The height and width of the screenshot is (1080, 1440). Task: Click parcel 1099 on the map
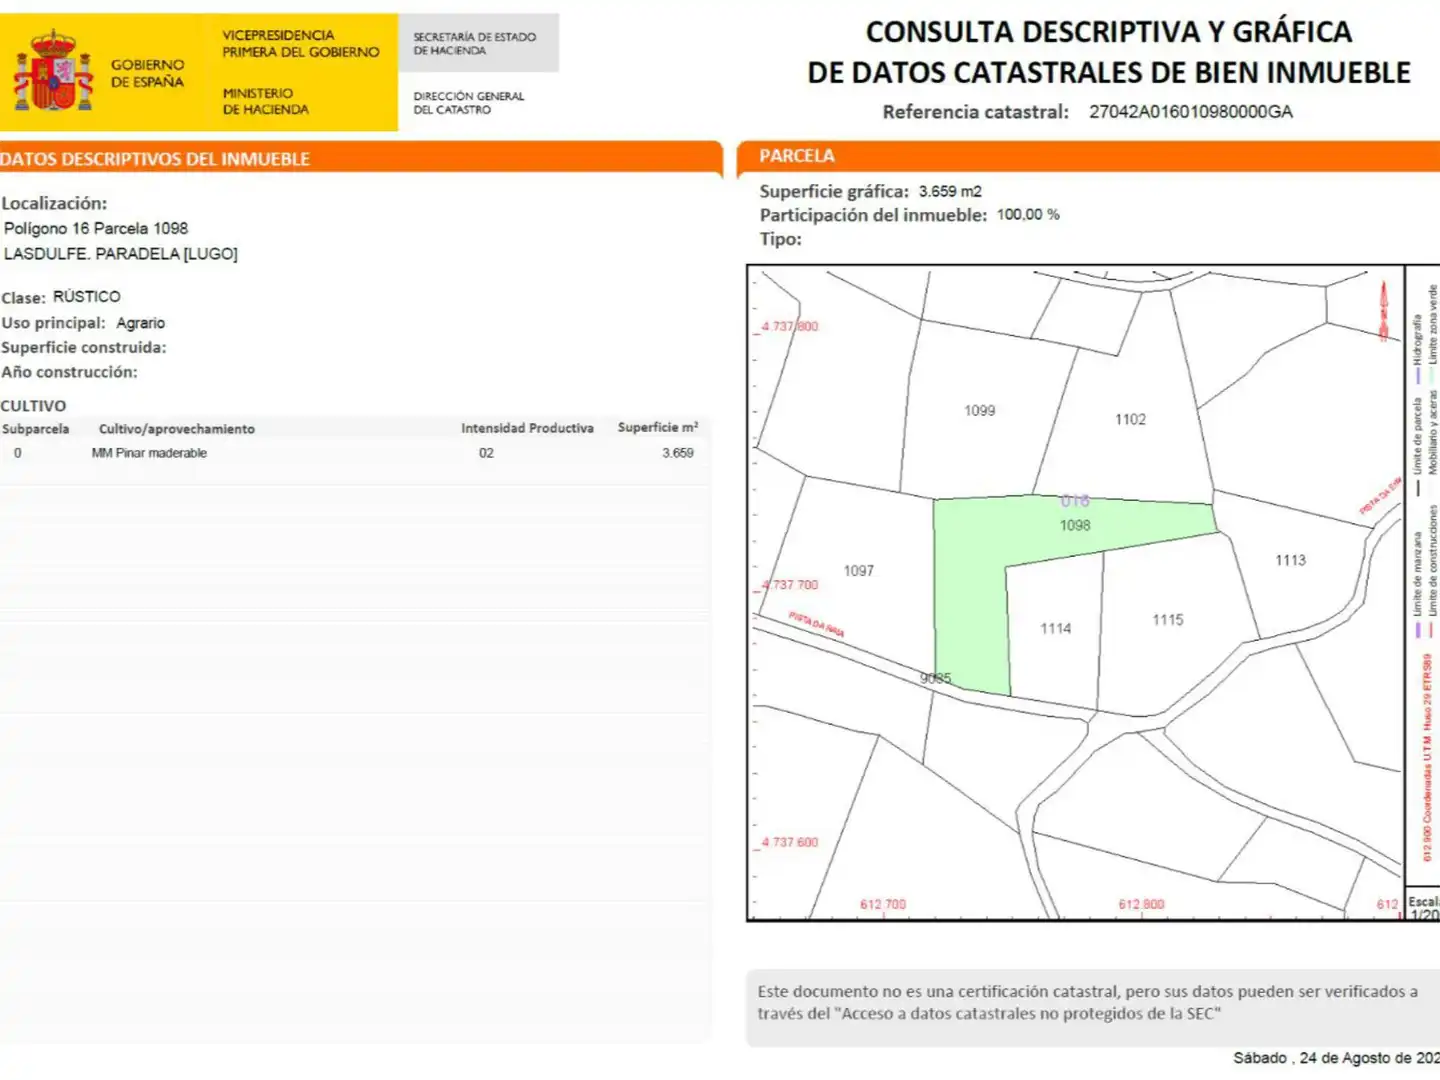coord(979,411)
